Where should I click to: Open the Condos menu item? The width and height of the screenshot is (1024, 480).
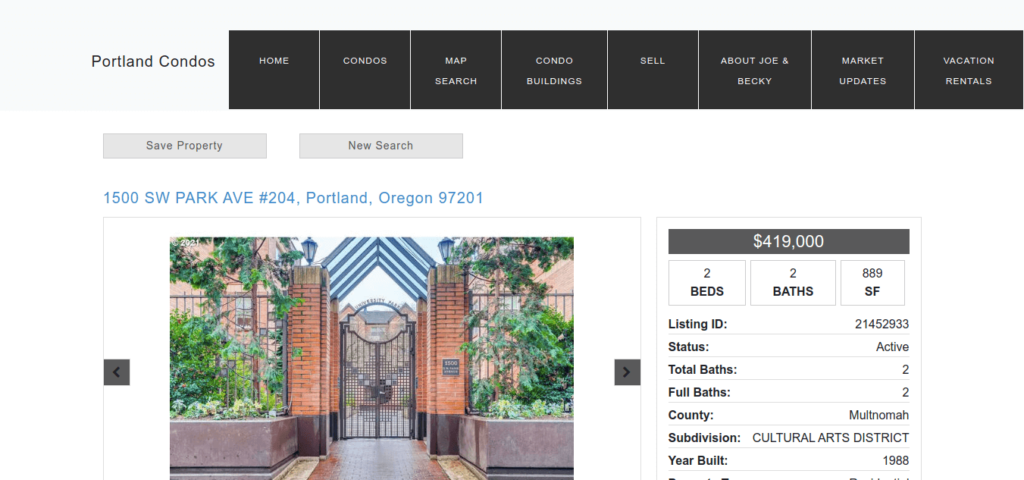[x=365, y=70]
